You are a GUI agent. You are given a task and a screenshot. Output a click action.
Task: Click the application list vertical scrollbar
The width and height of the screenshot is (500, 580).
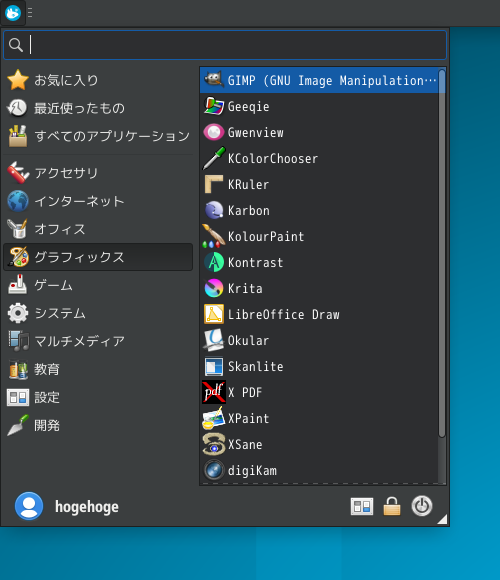pos(442,253)
